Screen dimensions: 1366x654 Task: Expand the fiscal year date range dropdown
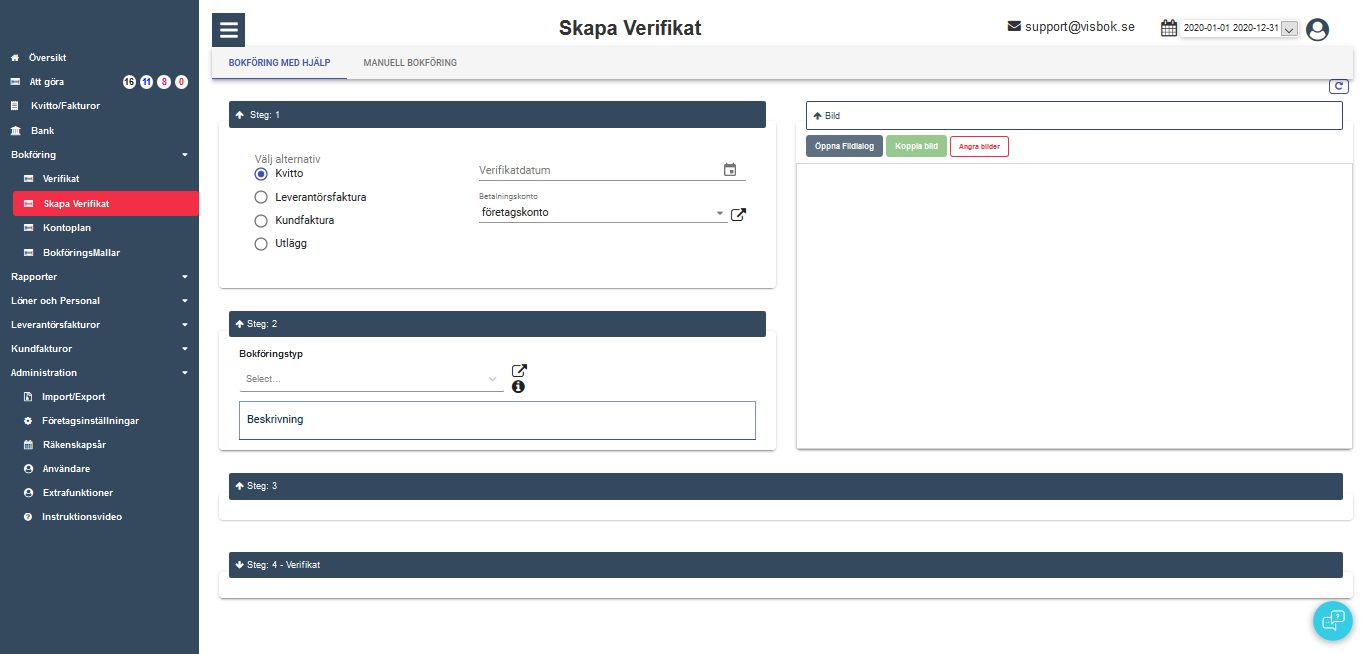click(x=1289, y=30)
